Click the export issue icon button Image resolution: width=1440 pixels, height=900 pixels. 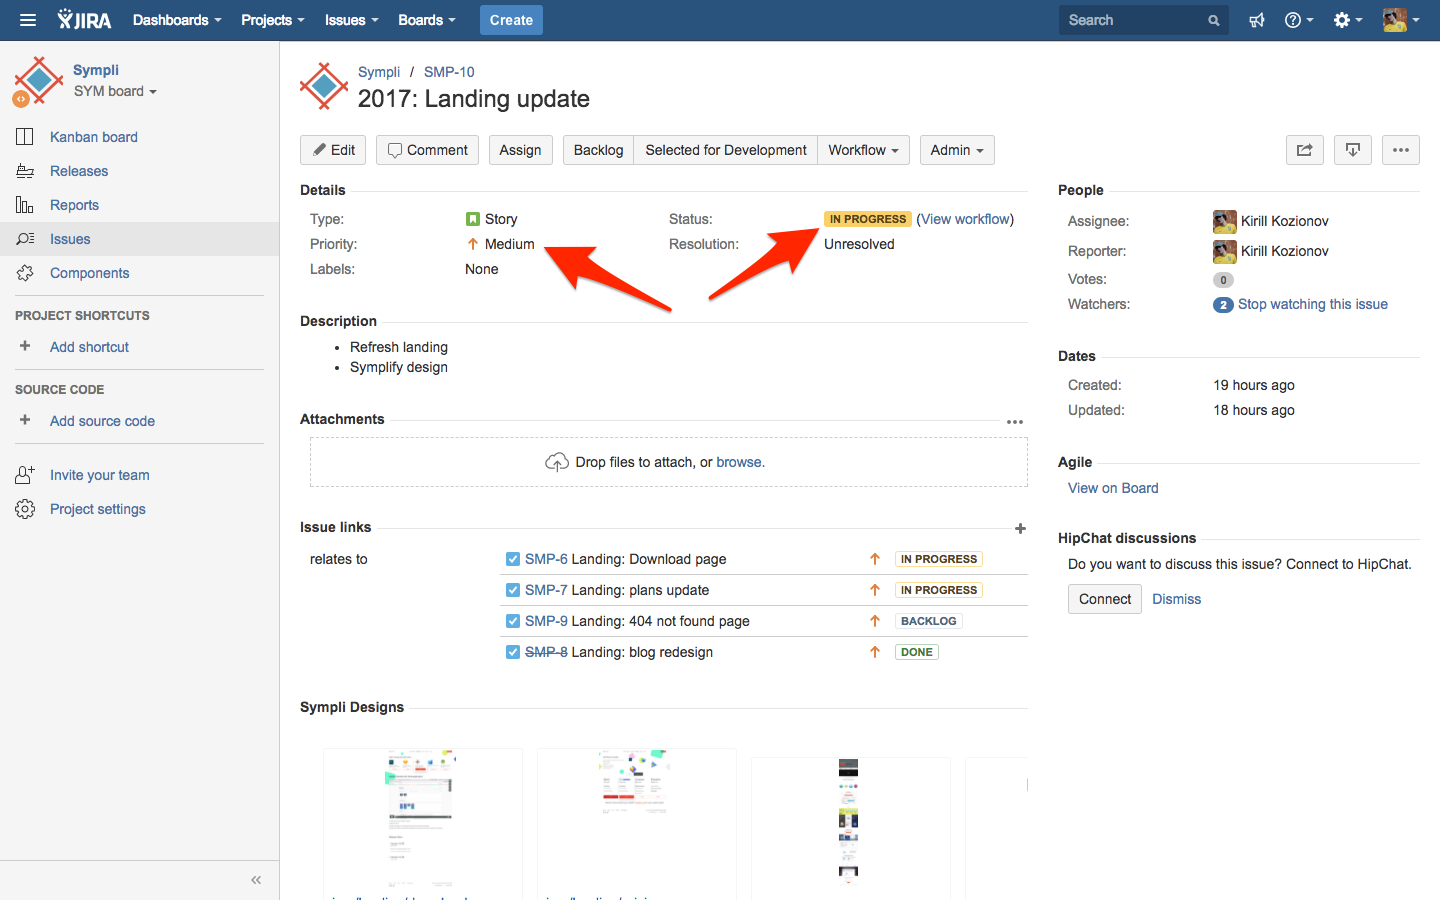[1353, 150]
